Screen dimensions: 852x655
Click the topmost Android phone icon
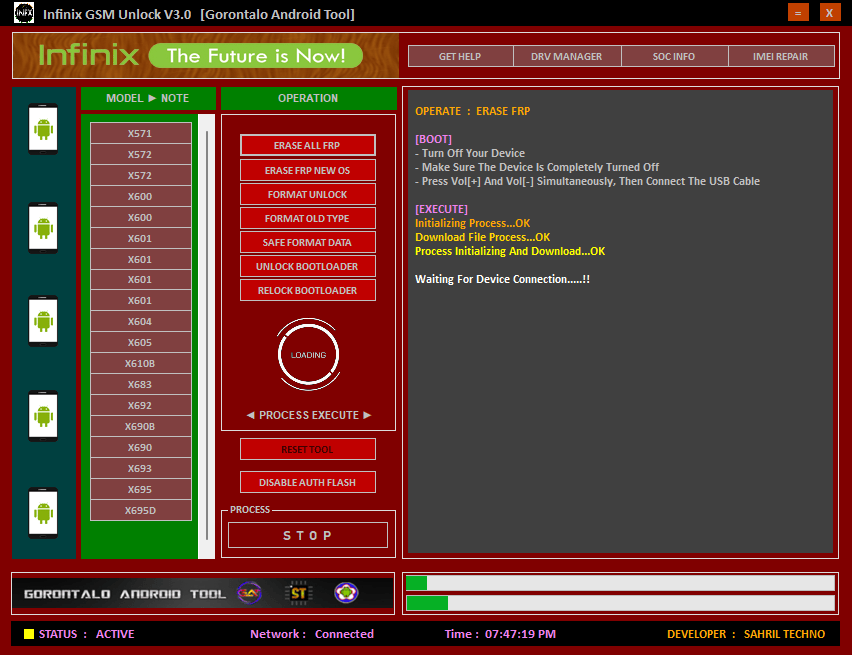pyautogui.click(x=43, y=129)
